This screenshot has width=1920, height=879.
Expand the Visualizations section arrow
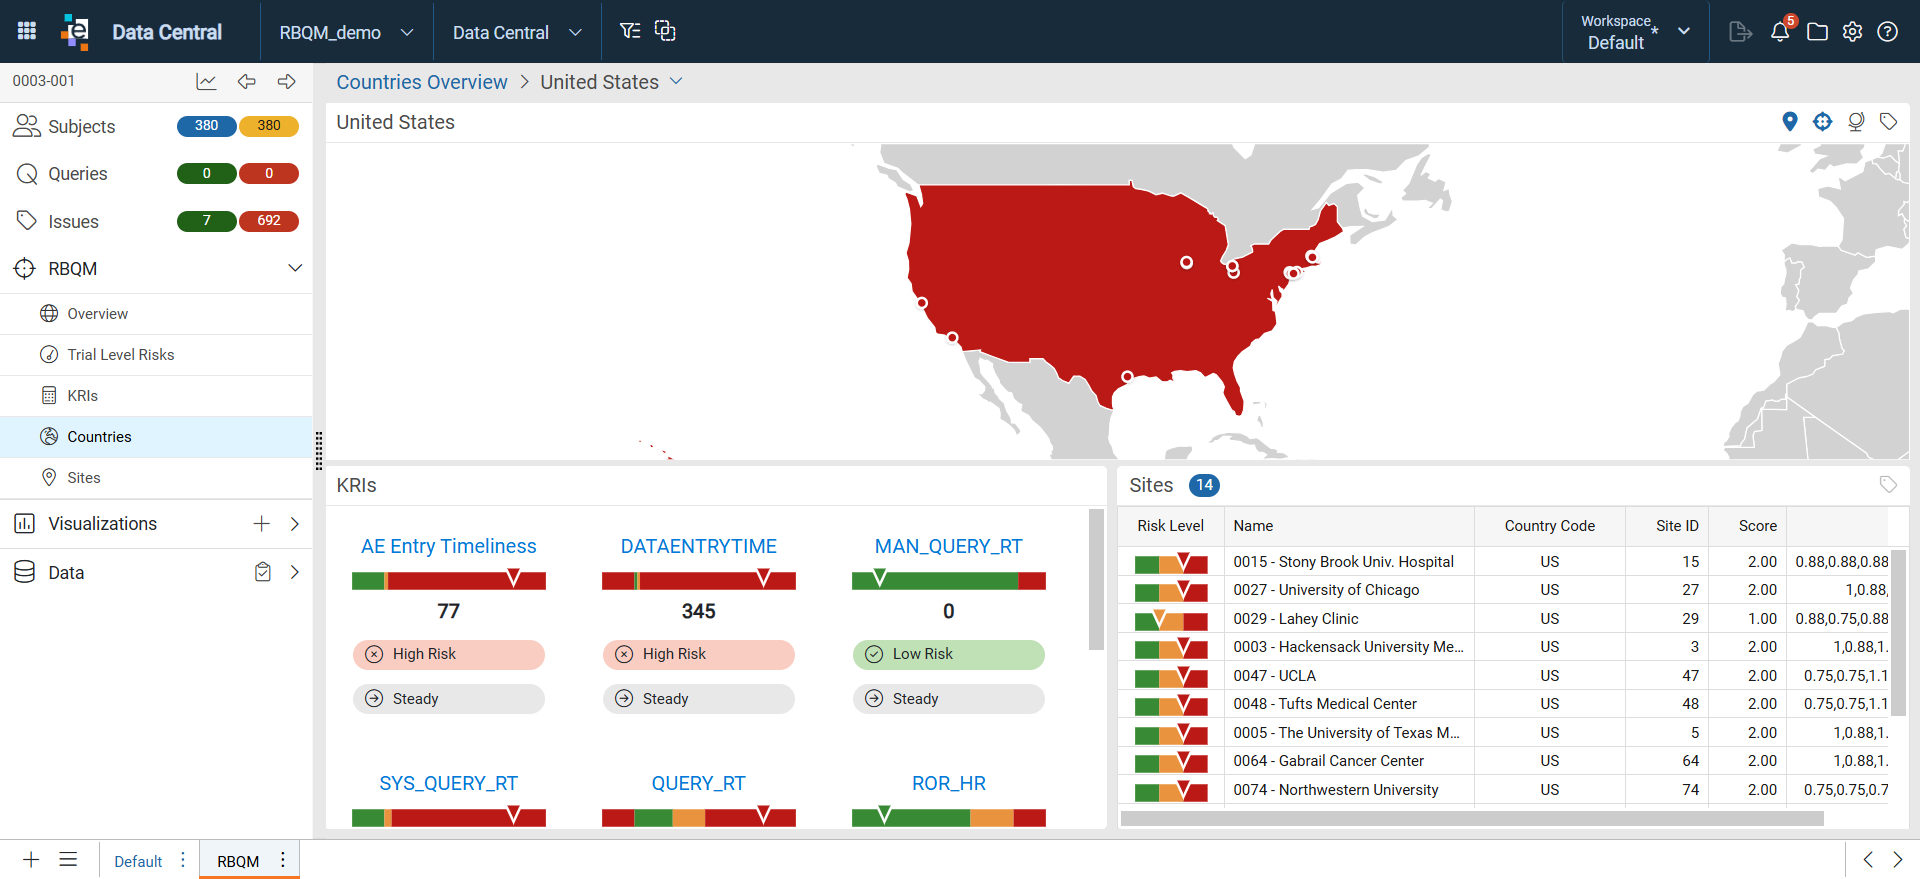point(295,524)
